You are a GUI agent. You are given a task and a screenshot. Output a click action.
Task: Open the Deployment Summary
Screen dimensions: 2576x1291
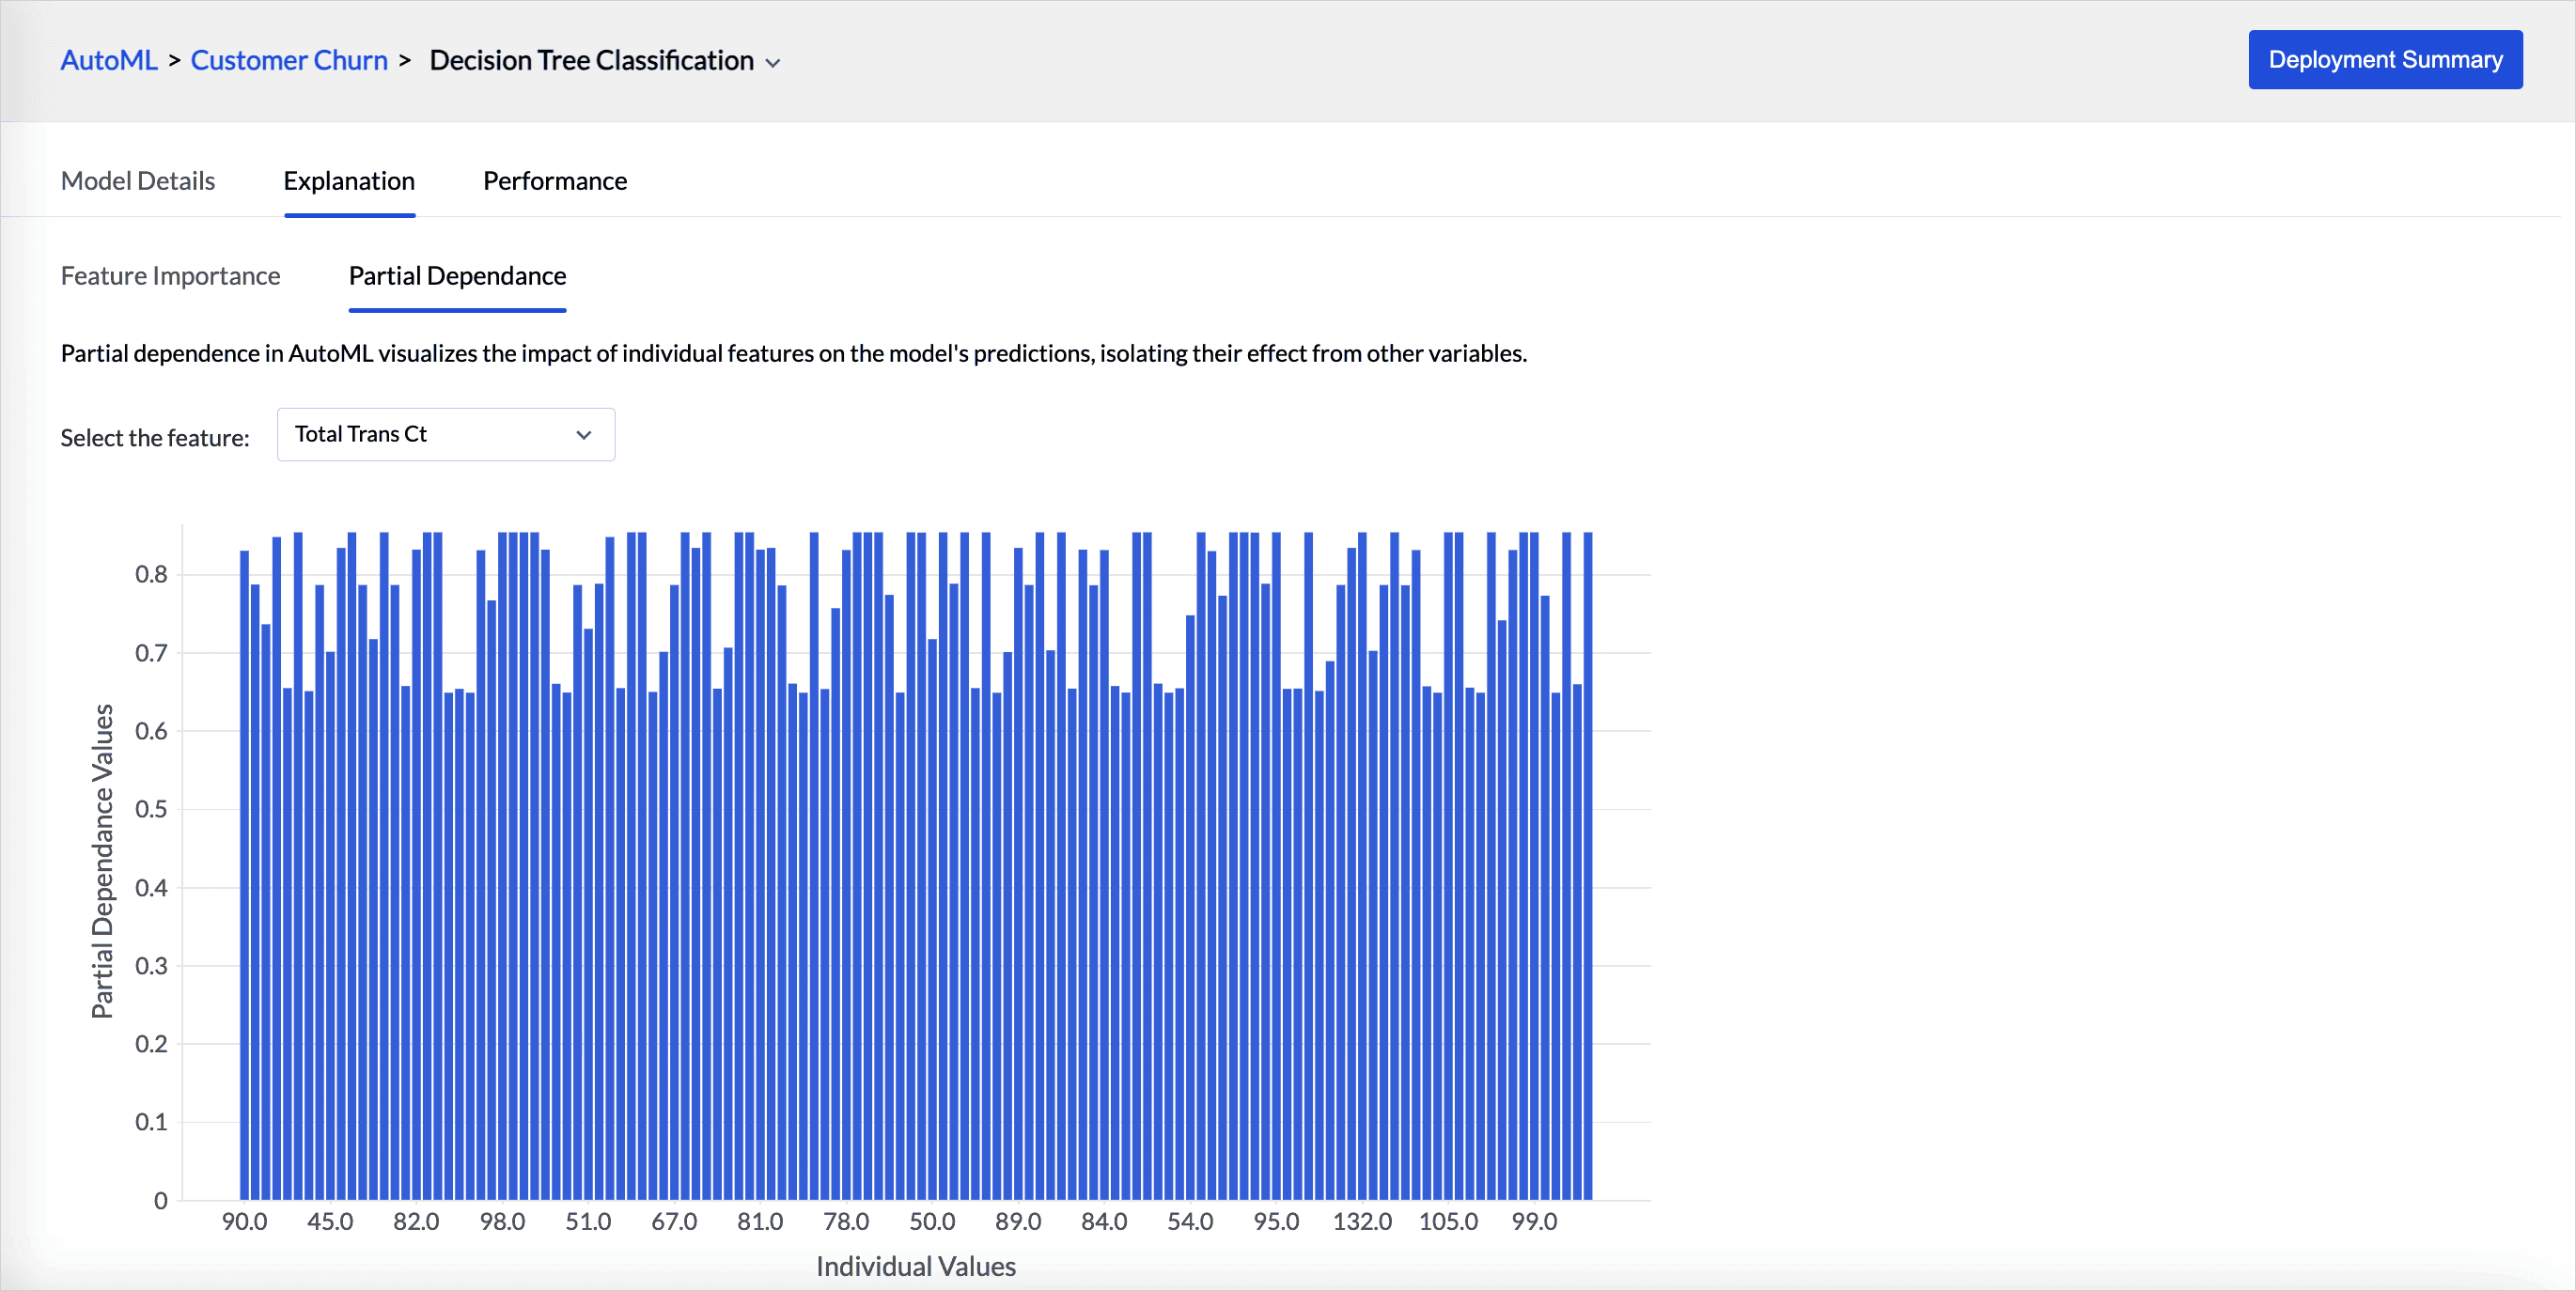pos(2385,60)
